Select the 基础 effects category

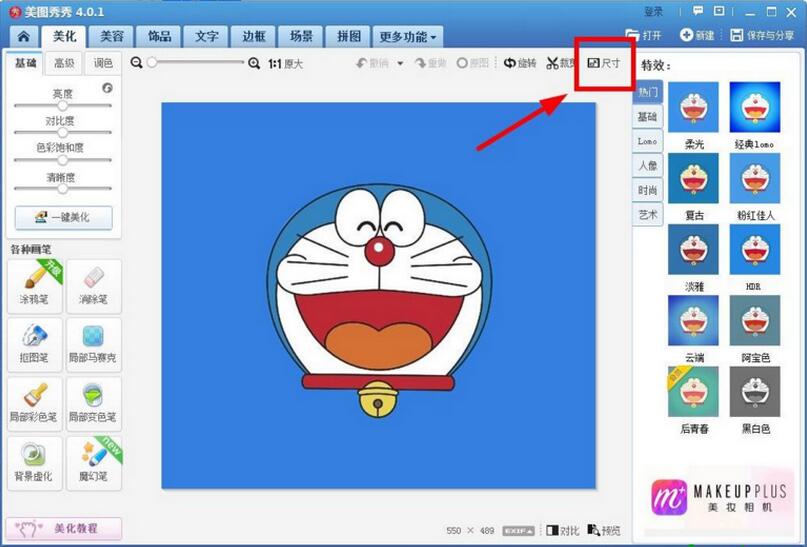(x=647, y=117)
